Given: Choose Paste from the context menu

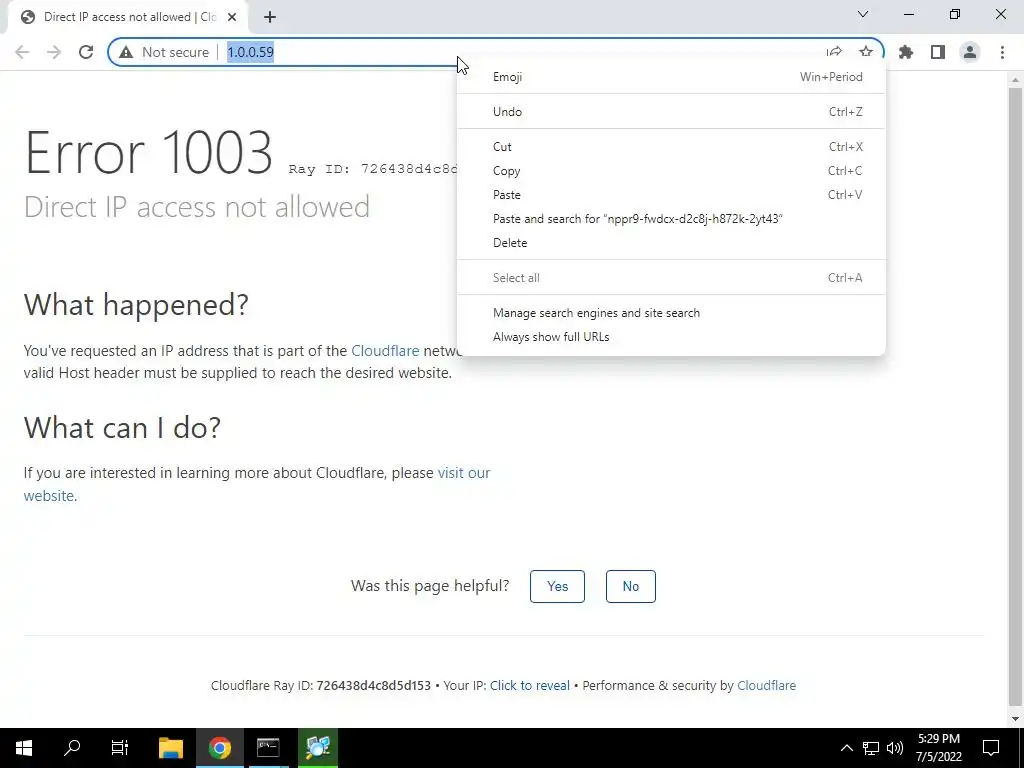Looking at the screenshot, I should click(671, 195).
